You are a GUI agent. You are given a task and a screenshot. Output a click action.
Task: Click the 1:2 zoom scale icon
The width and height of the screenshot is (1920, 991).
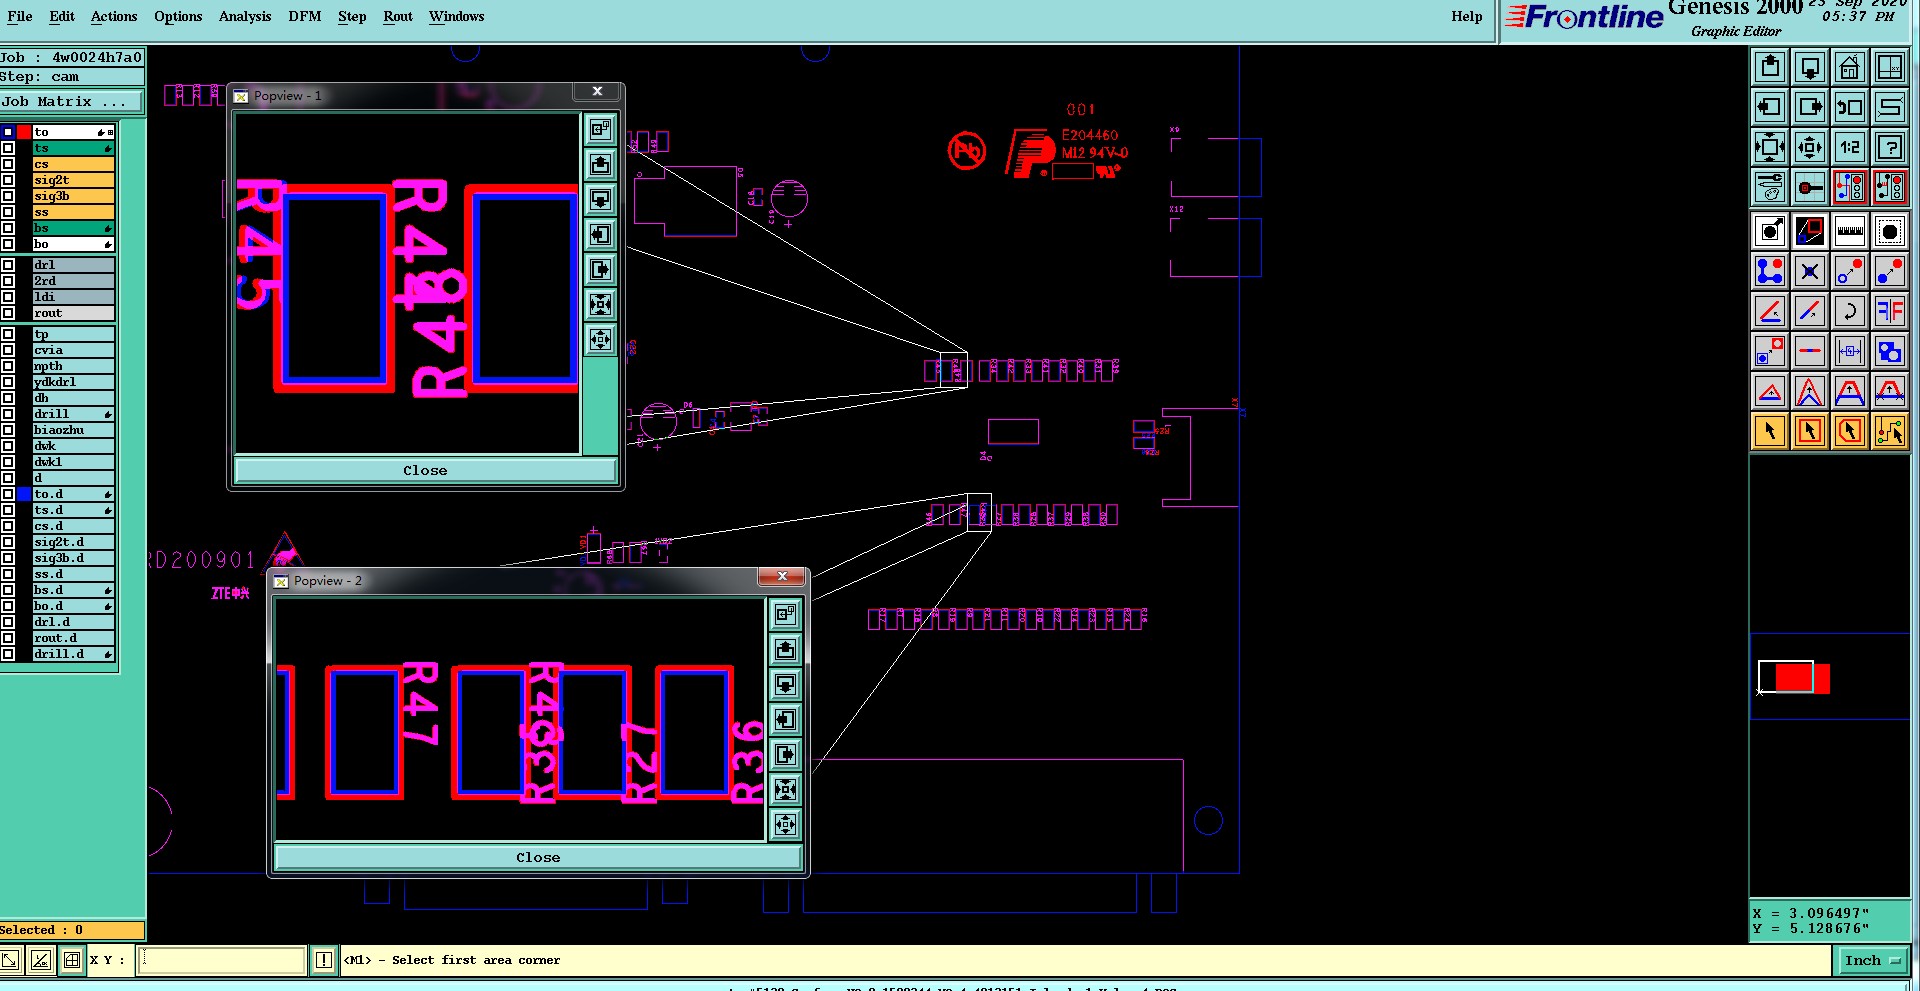pos(1849,148)
